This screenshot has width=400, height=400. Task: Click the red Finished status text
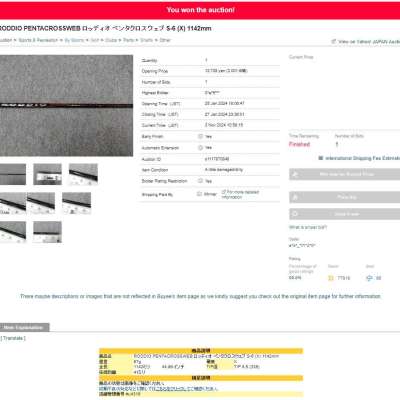point(299,144)
